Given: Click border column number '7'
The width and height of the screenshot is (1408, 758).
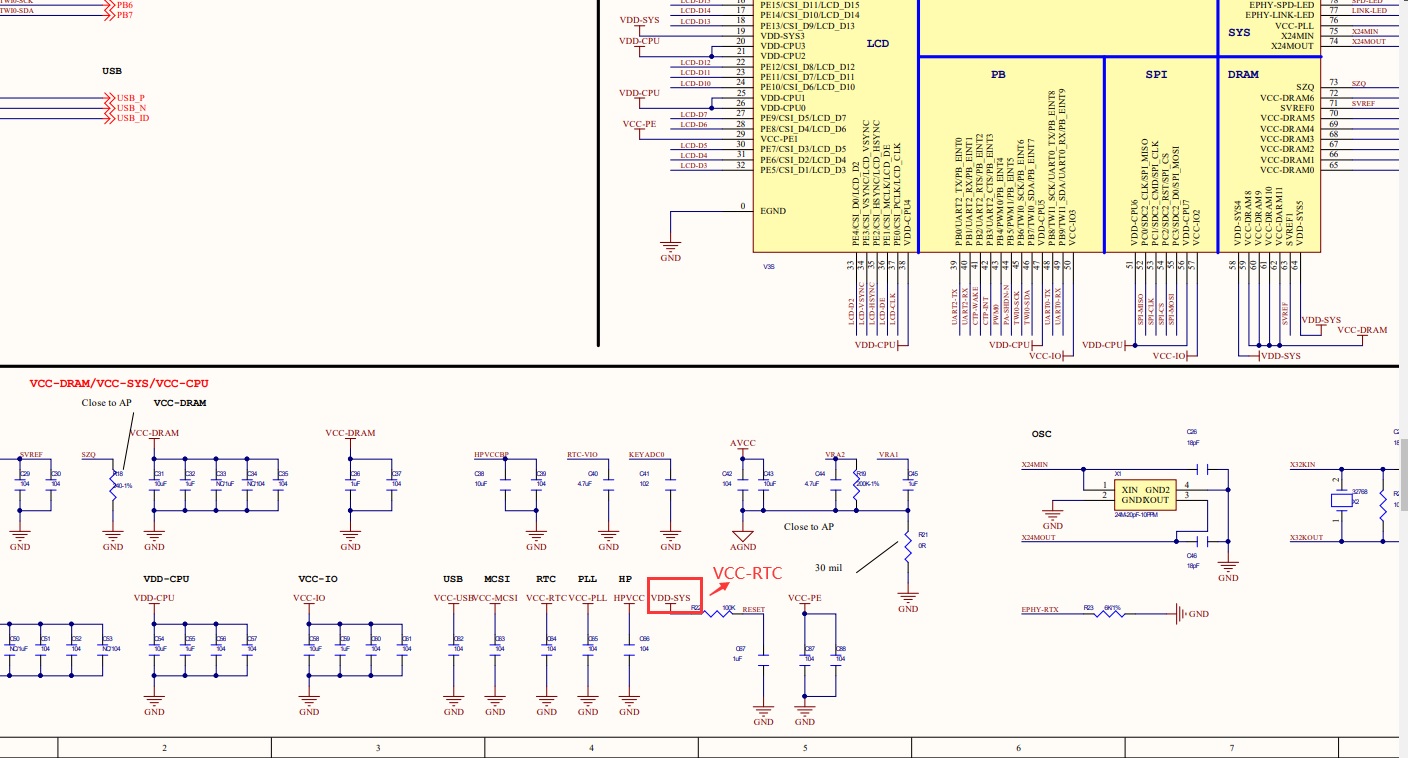Looking at the screenshot, I should [1232, 748].
